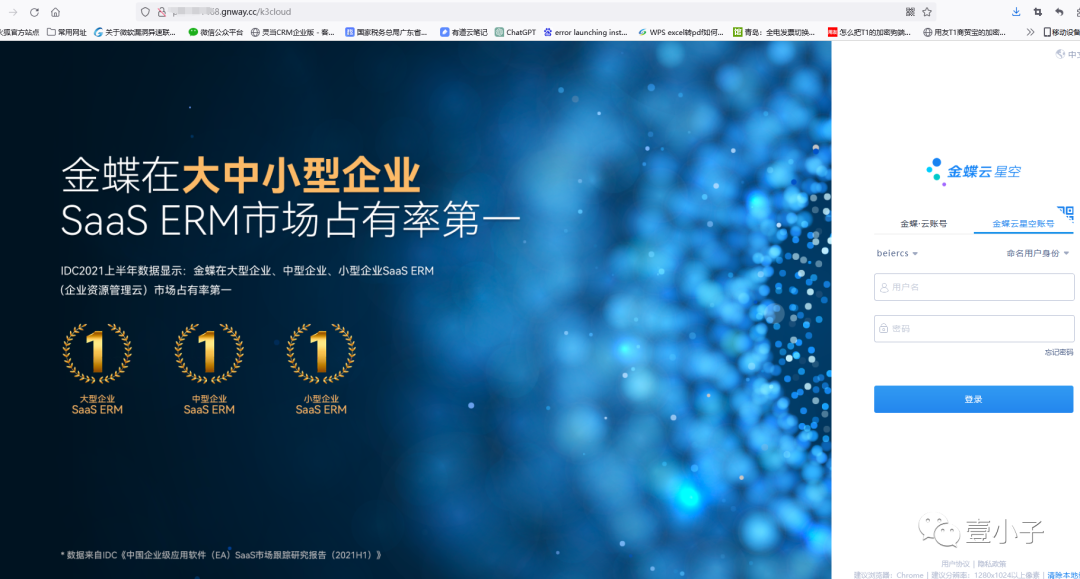Open the WPS excel转pdf bookmark
The width and height of the screenshot is (1080, 579).
click(681, 32)
